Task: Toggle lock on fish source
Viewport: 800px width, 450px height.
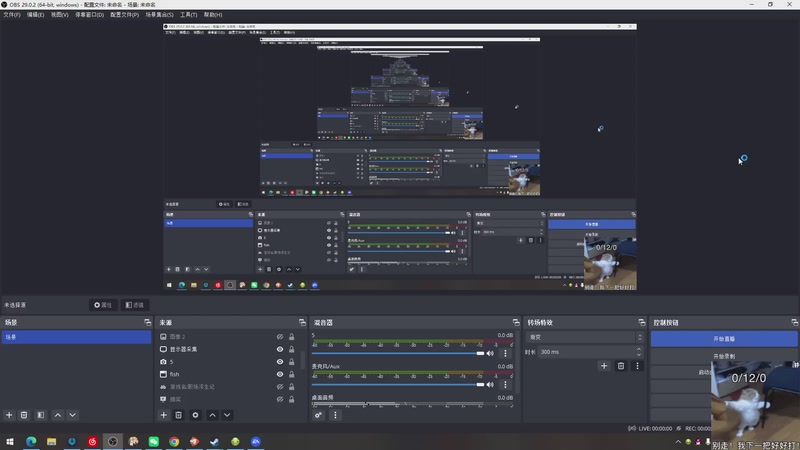Action: click(291, 374)
